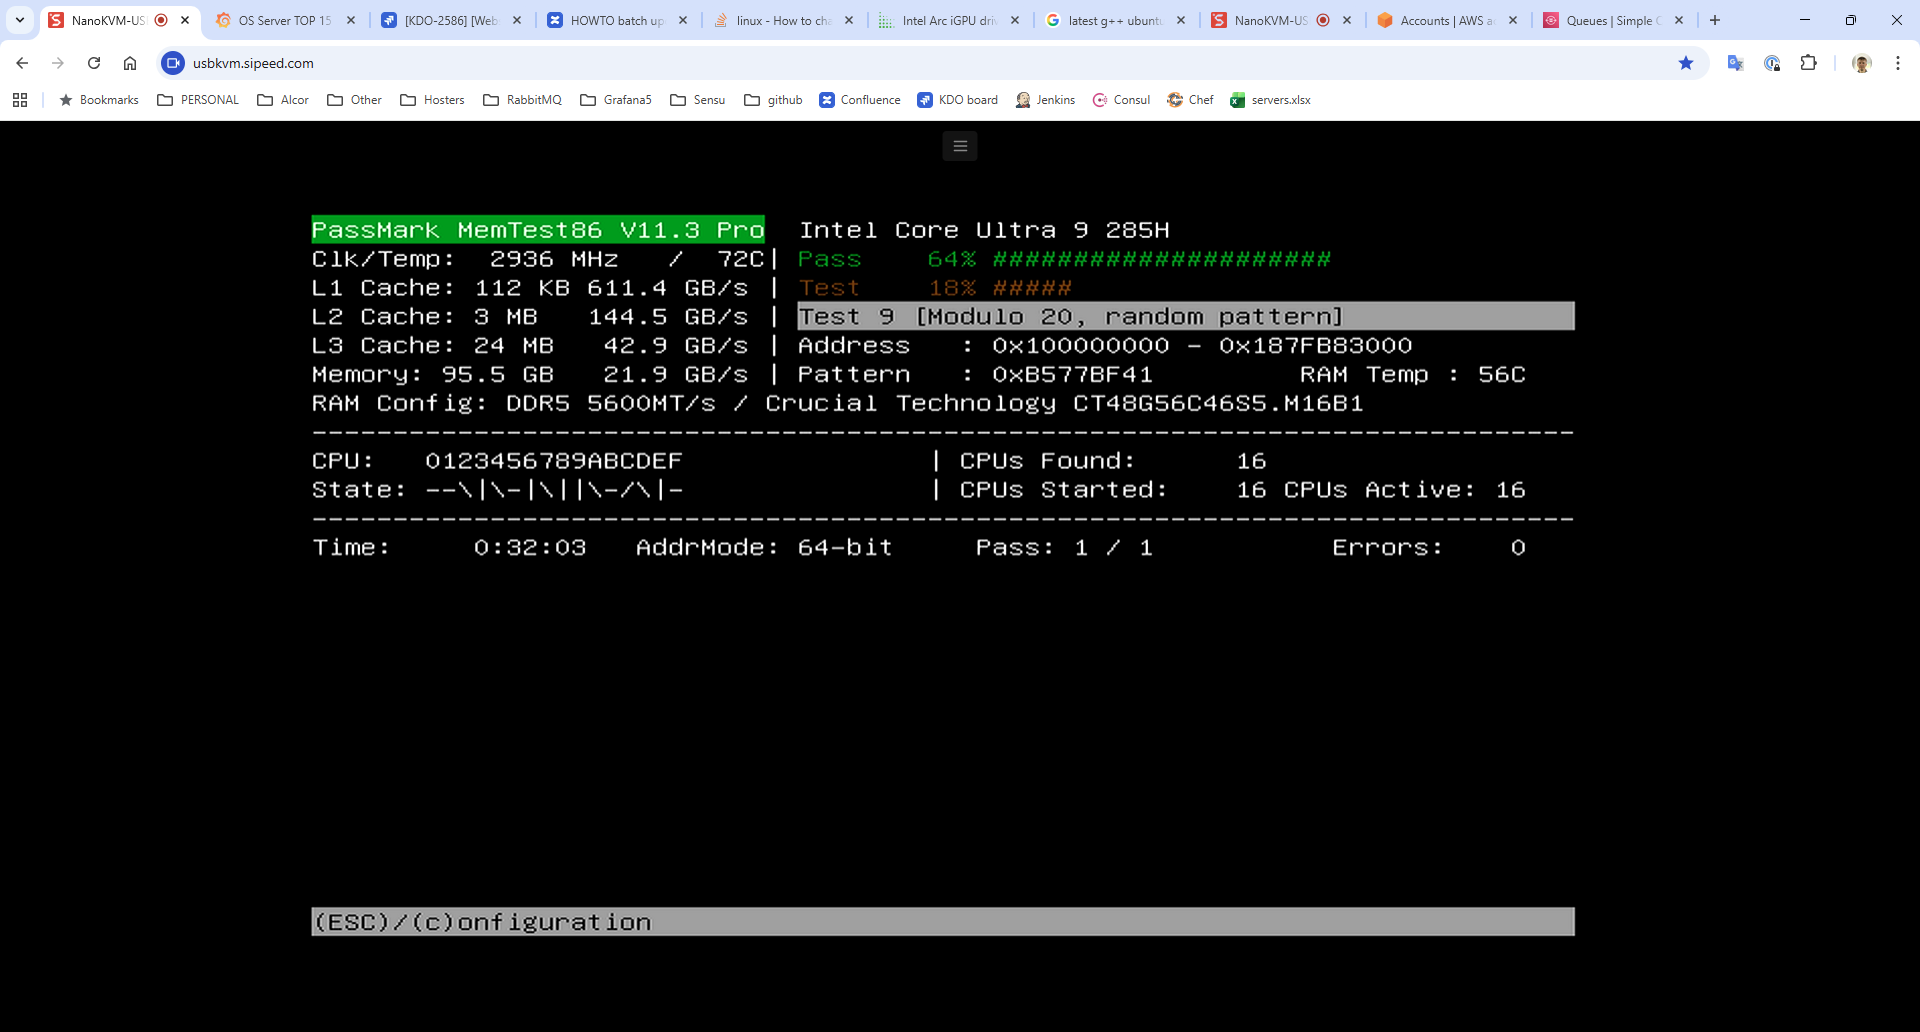
Task: Switch to the Intel Arc iGPU tab
Action: pos(948,20)
